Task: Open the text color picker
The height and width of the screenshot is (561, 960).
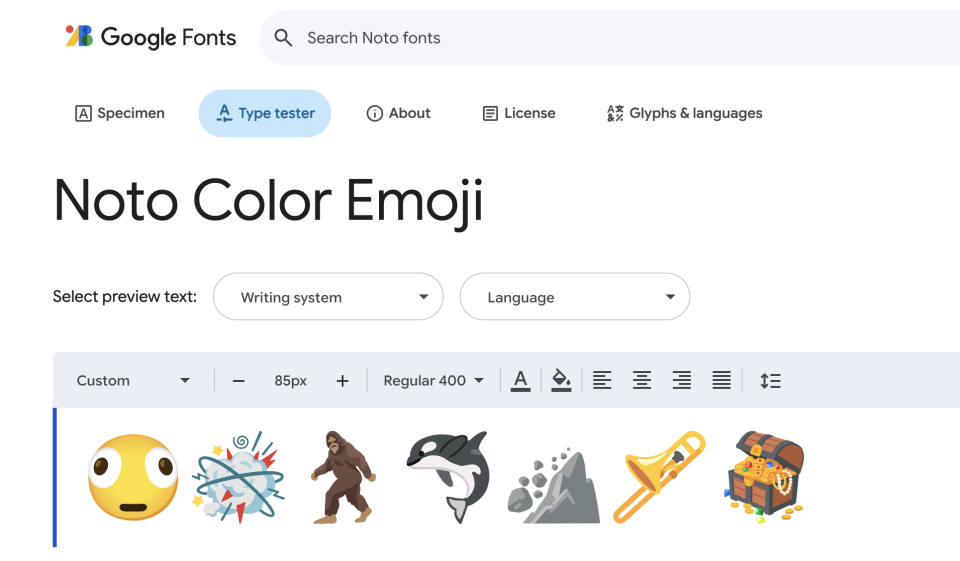Action: (520, 381)
